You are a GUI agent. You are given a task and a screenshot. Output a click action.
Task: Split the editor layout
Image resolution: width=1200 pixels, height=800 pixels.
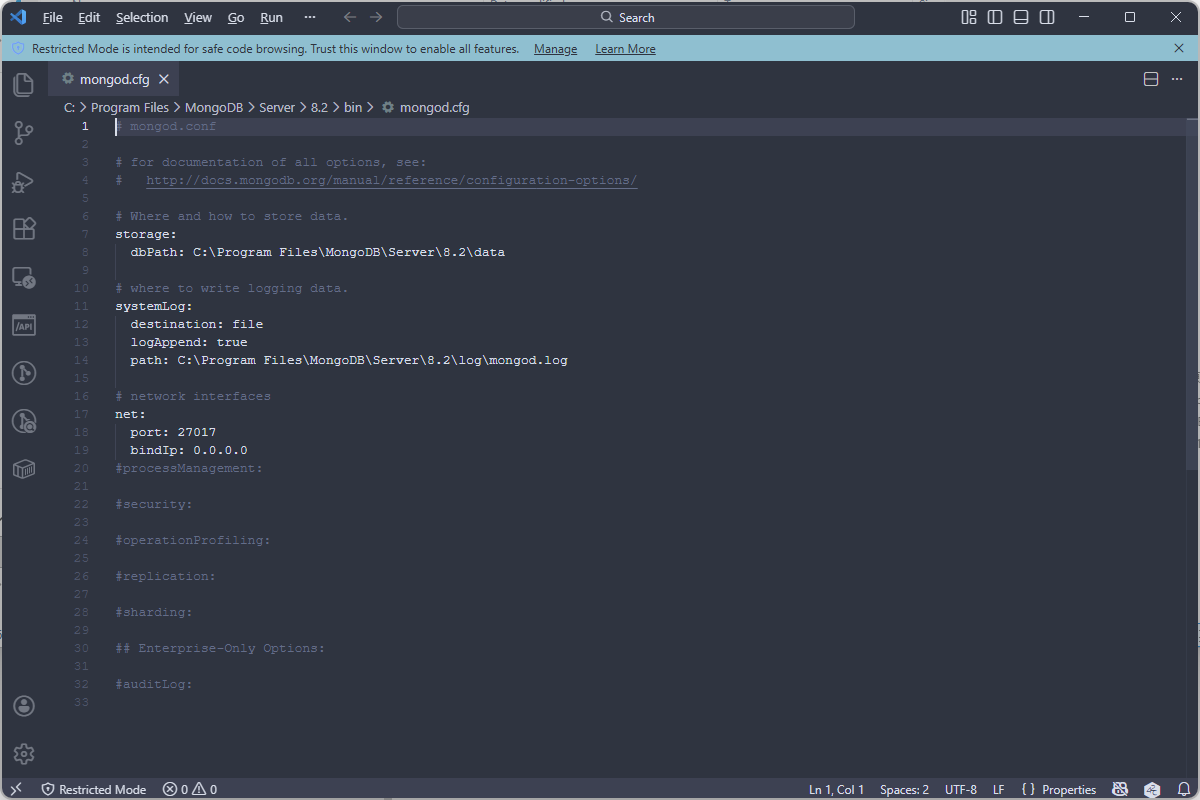pyautogui.click(x=1151, y=79)
